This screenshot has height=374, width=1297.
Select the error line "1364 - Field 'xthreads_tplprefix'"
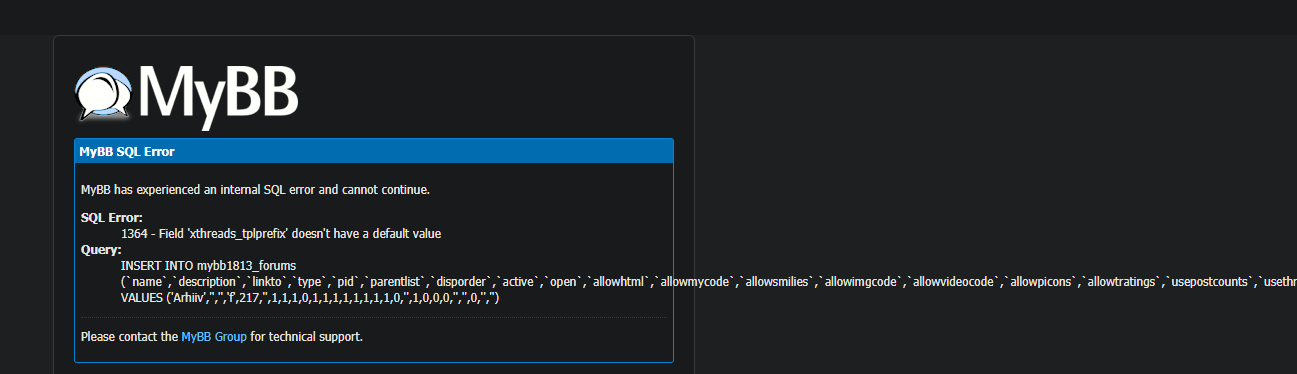[281, 234]
